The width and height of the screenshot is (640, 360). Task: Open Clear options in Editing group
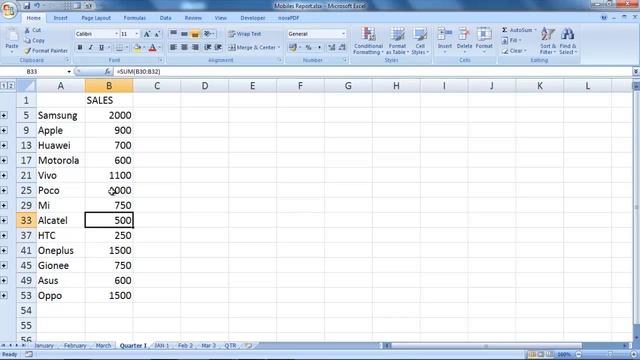pyautogui.click(x=514, y=51)
